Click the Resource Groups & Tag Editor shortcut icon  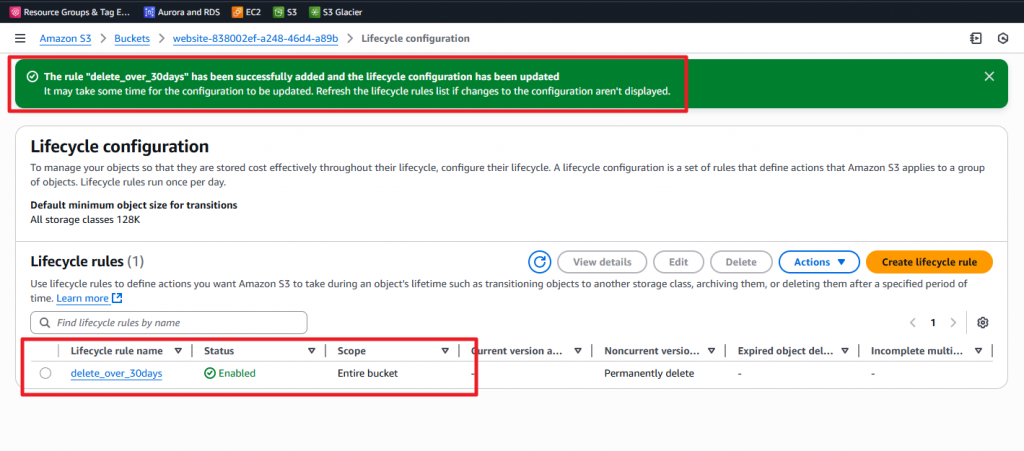tap(14, 12)
